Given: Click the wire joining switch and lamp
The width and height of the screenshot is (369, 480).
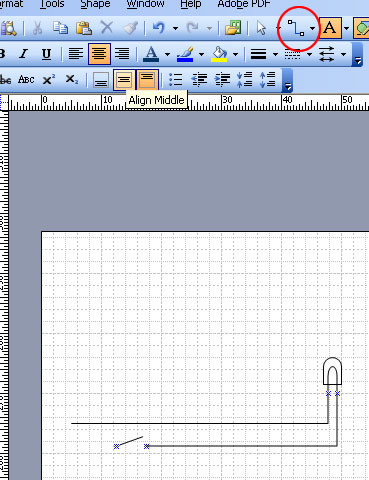Looking at the screenshot, I should point(241,445).
